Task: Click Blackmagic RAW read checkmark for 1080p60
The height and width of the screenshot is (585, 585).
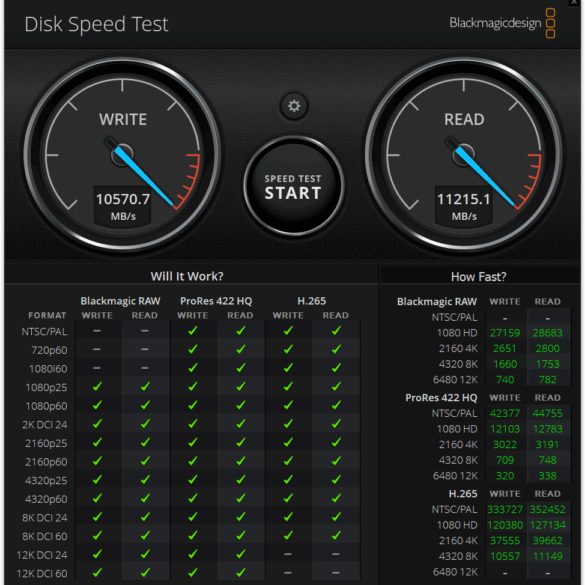Action: click(145, 405)
